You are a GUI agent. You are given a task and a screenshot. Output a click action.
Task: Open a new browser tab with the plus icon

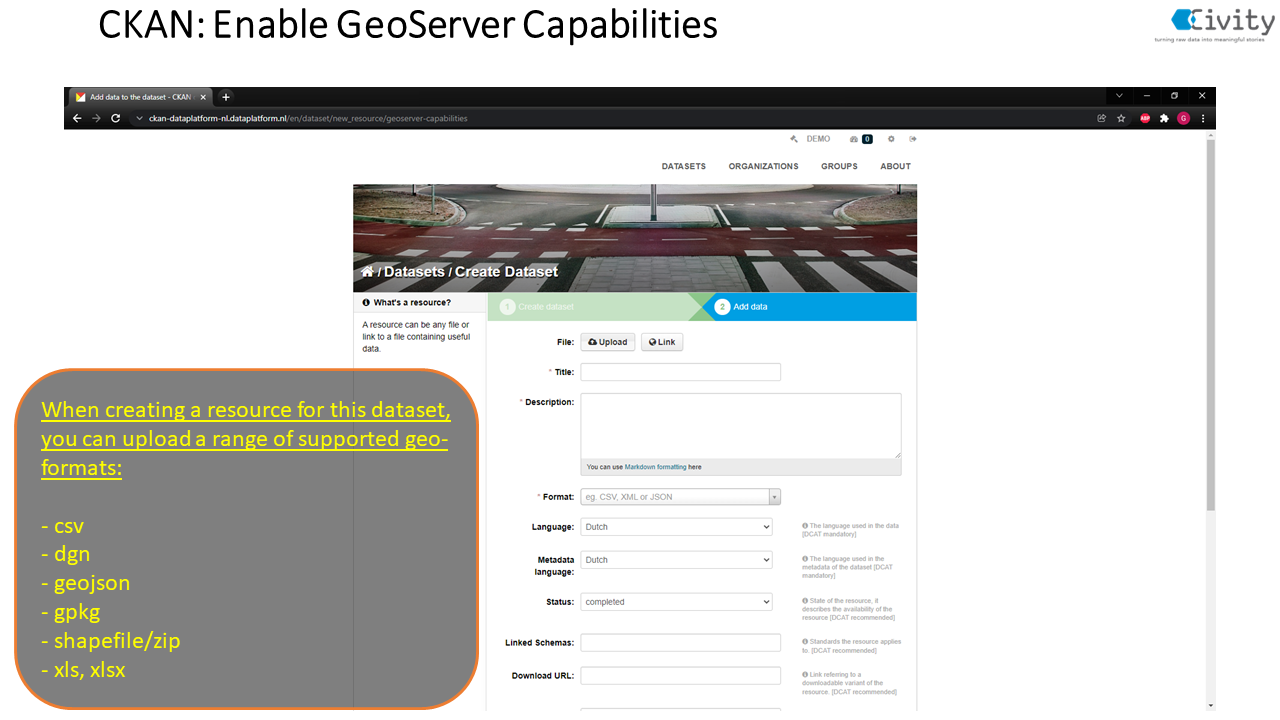click(226, 97)
